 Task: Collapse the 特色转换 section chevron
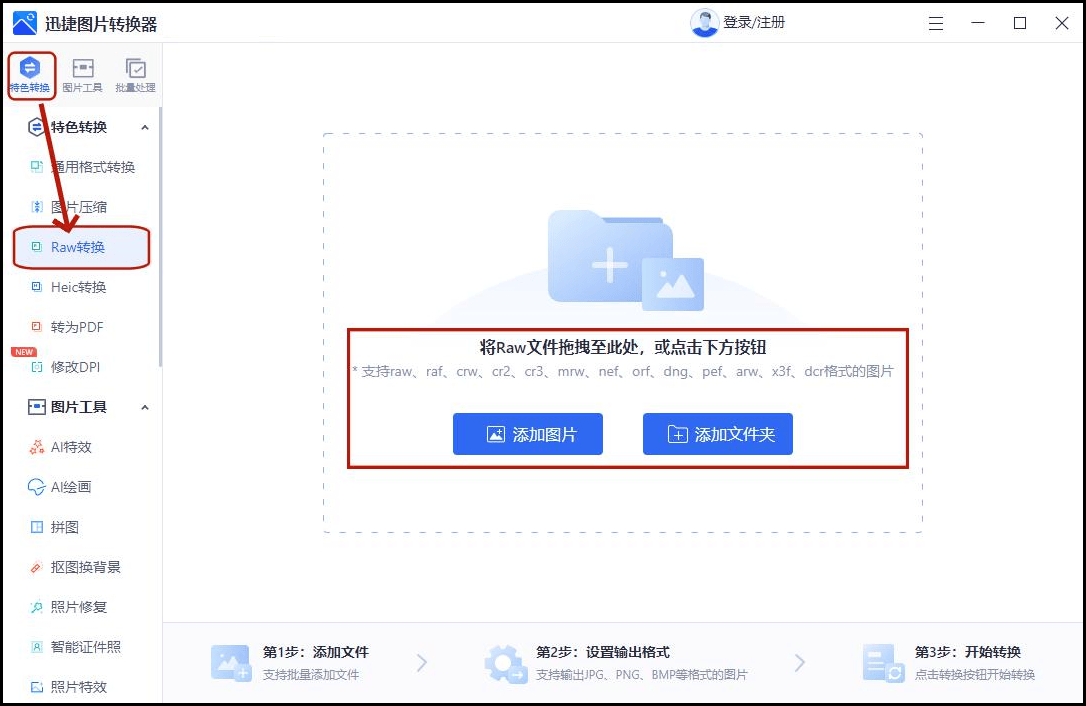tap(145, 127)
